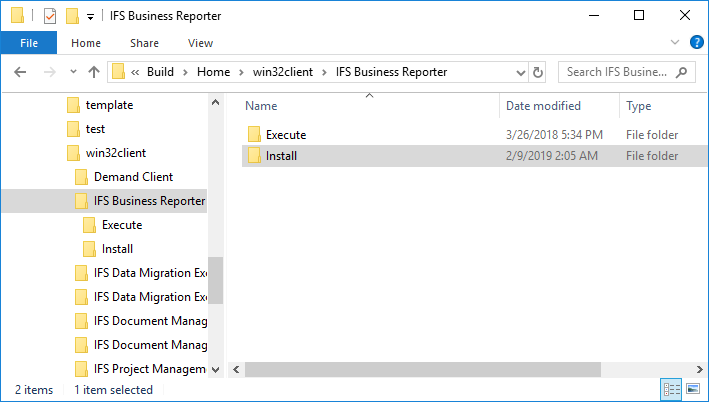This screenshot has height=402, width=709.
Task: Select the Execute folder in the file list
Action: point(286,135)
